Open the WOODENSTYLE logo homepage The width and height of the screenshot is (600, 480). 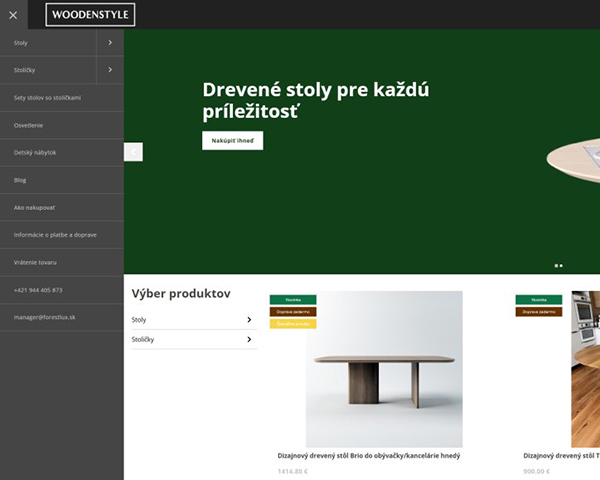click(90, 15)
